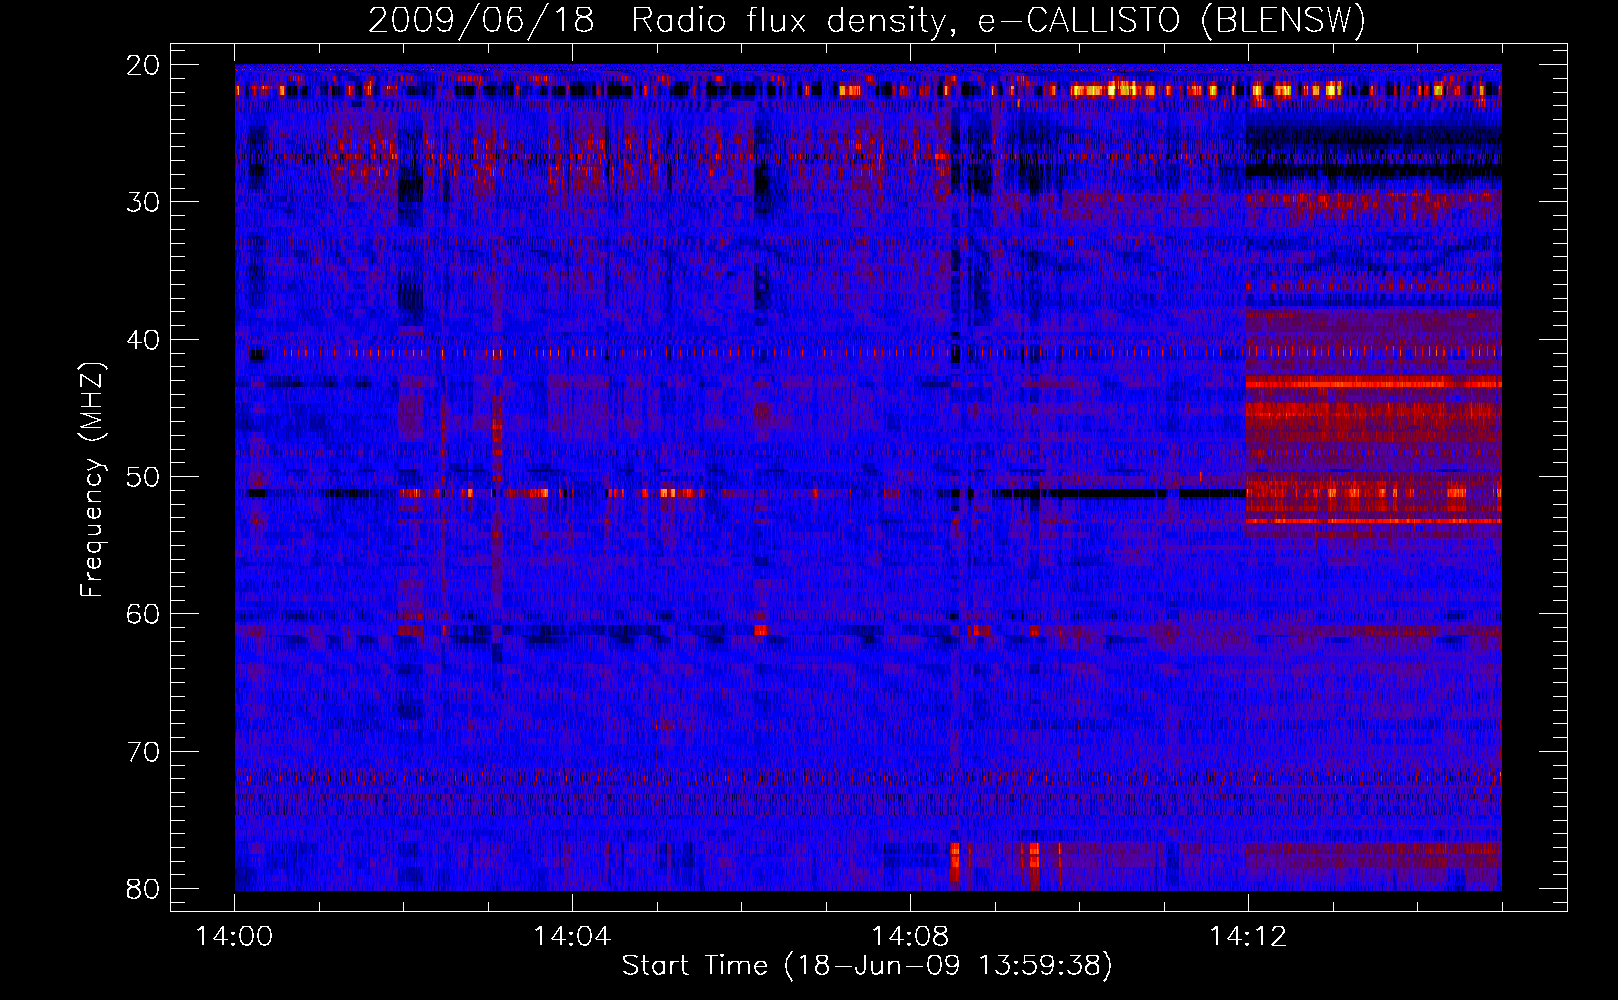The image size is (1618, 1000).
Task: Click the '14:08' time axis label
Action: pos(910,937)
